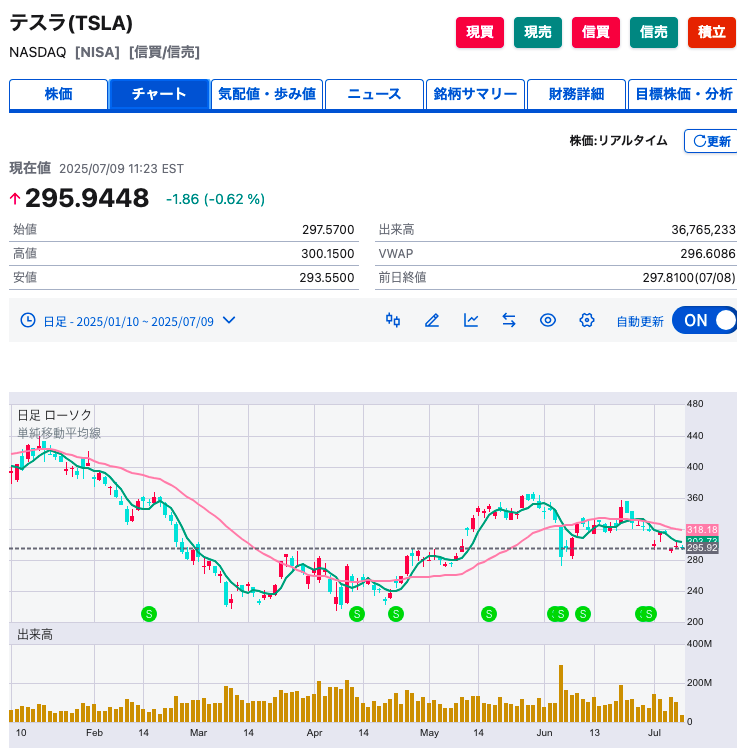Click the 高値 value 300.1500

pyautogui.click(x=328, y=254)
